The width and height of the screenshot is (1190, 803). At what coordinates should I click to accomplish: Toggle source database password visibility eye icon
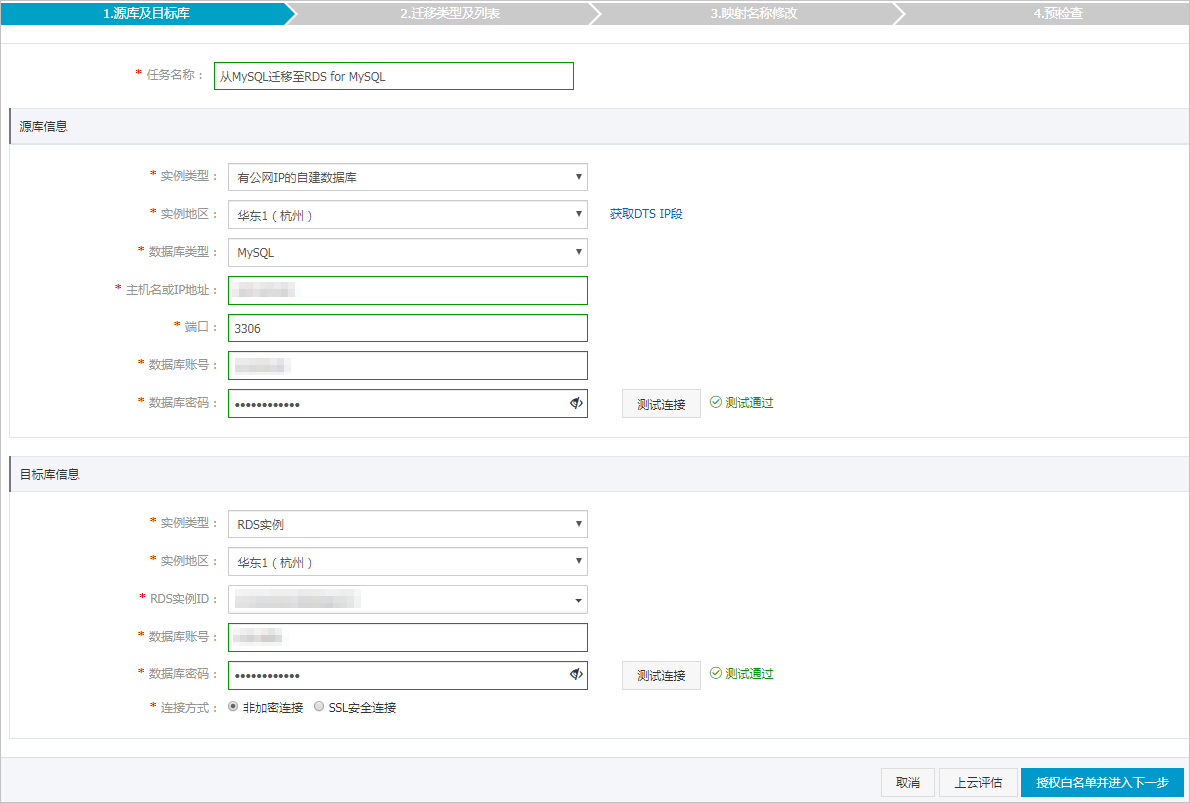click(576, 403)
